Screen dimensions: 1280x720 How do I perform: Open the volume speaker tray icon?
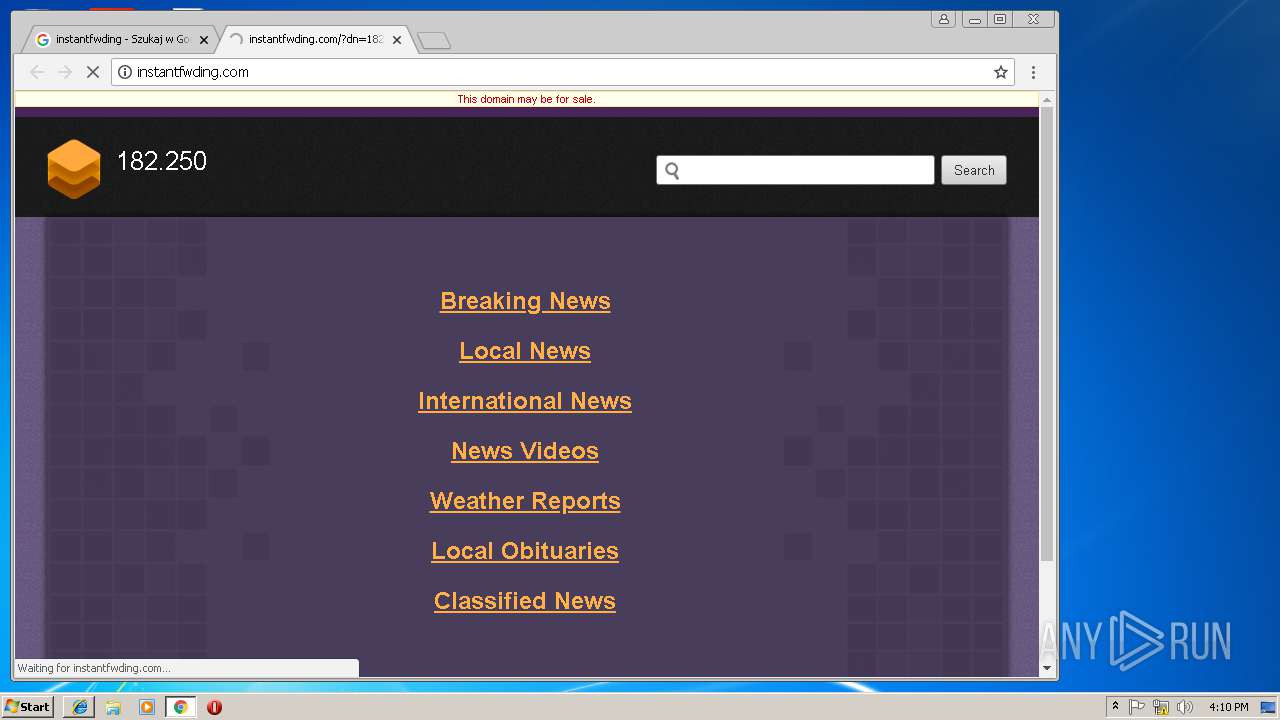click(1185, 707)
